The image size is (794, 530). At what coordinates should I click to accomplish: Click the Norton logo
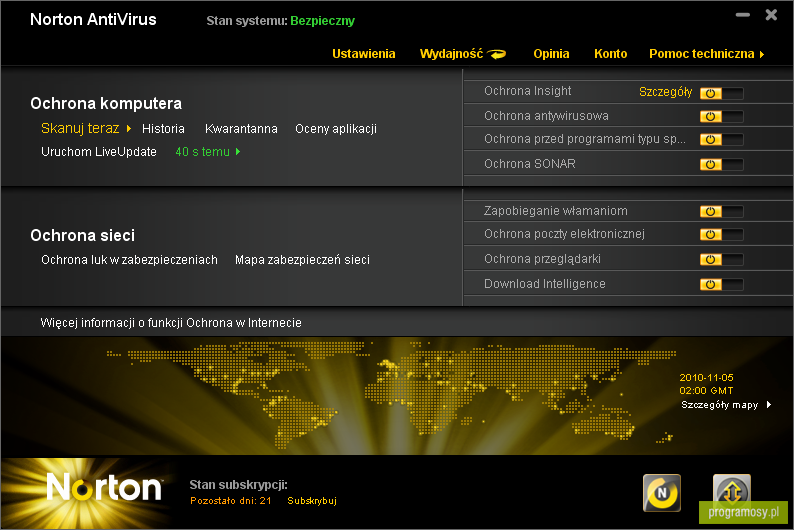click(x=104, y=487)
